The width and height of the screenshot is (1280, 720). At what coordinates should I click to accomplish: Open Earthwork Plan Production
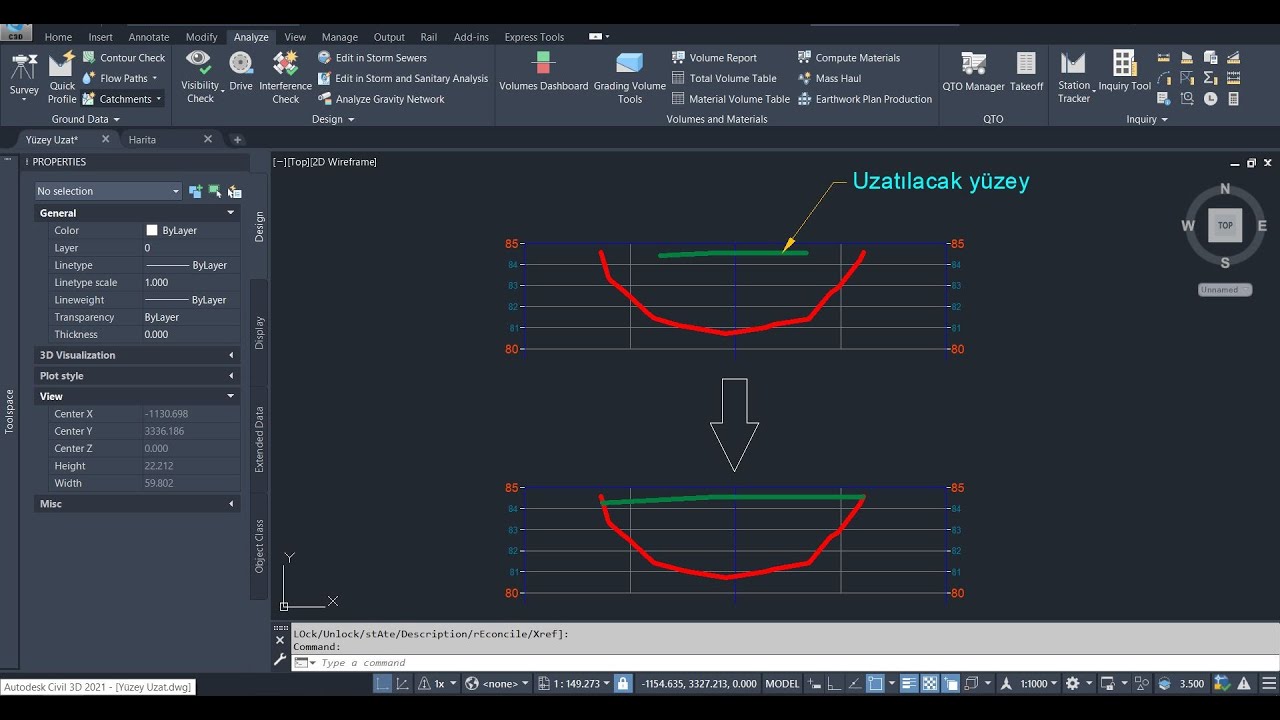(x=865, y=99)
